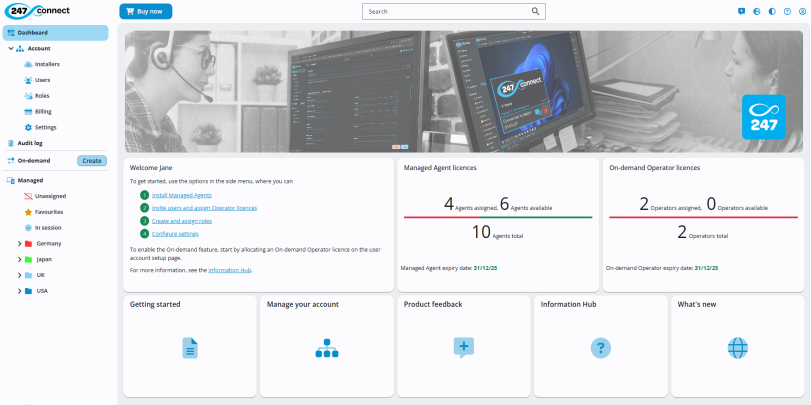This screenshot has width=811, height=405.
Task: Expand the Japan group chevron
Action: click(20, 259)
